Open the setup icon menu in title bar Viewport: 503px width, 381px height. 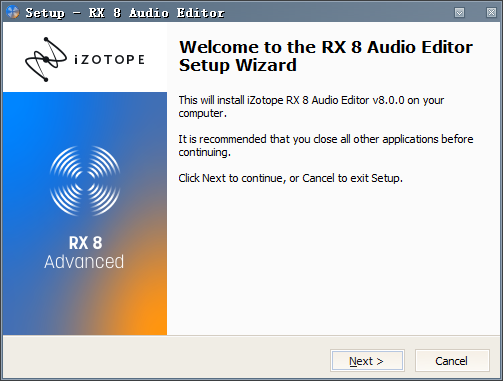click(13, 12)
